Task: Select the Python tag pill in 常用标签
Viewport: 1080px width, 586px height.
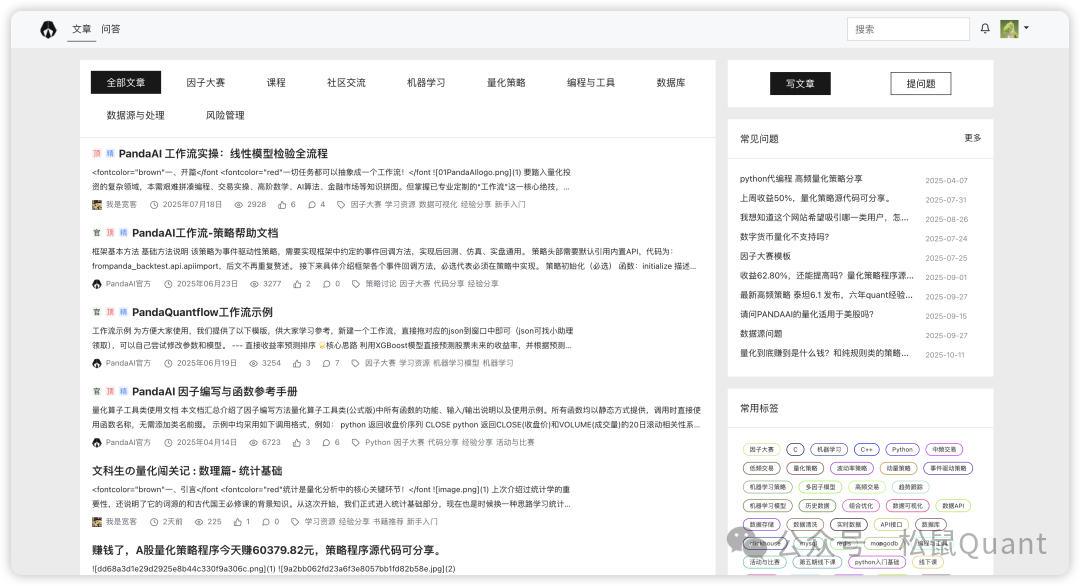Action: 902,449
